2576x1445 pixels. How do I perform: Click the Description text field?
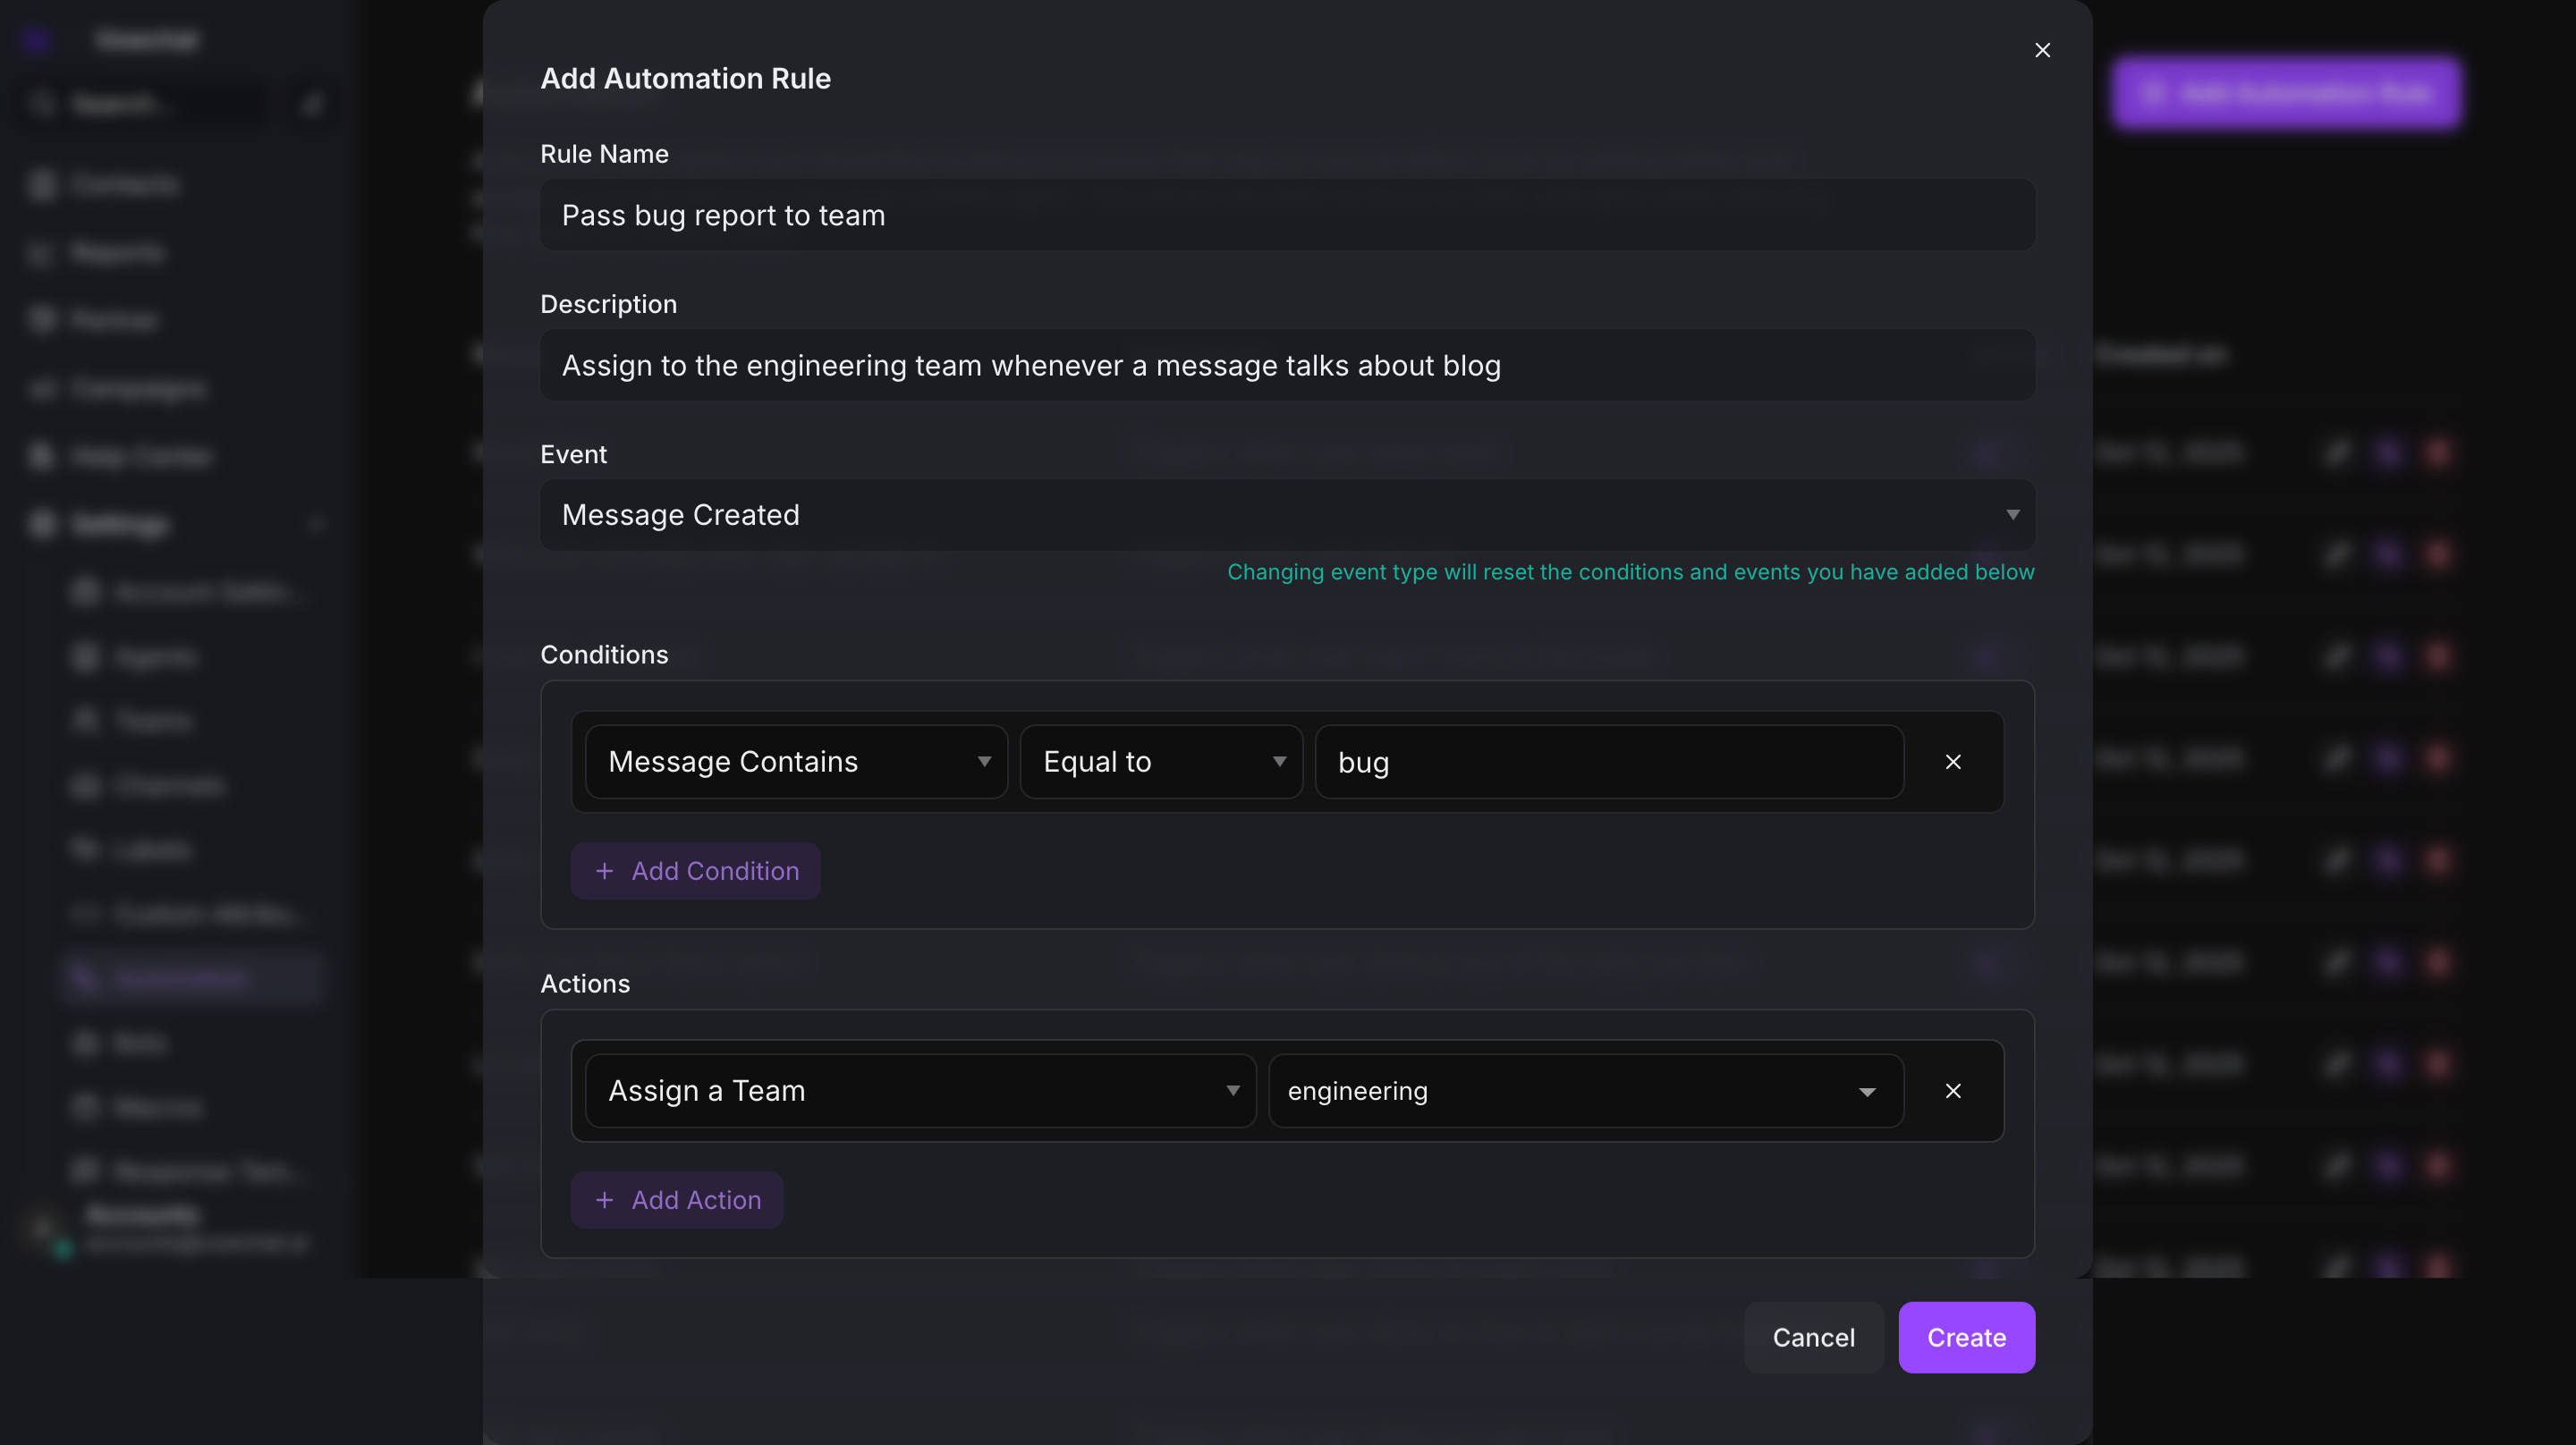[x=1286, y=365]
